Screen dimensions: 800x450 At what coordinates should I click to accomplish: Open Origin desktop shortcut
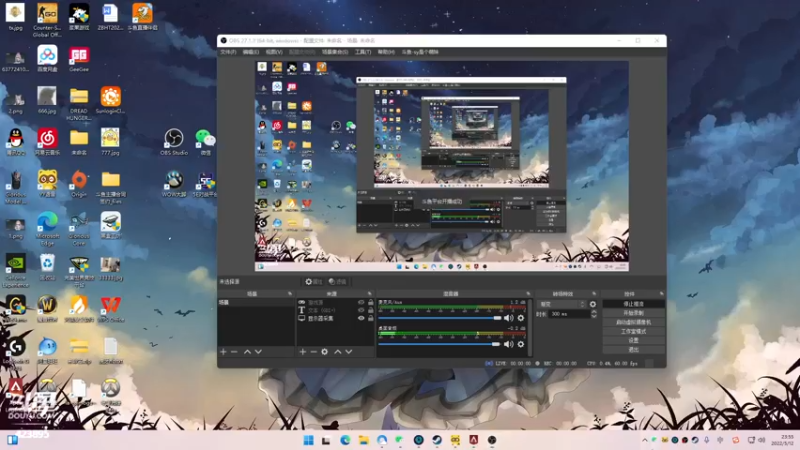[79, 184]
